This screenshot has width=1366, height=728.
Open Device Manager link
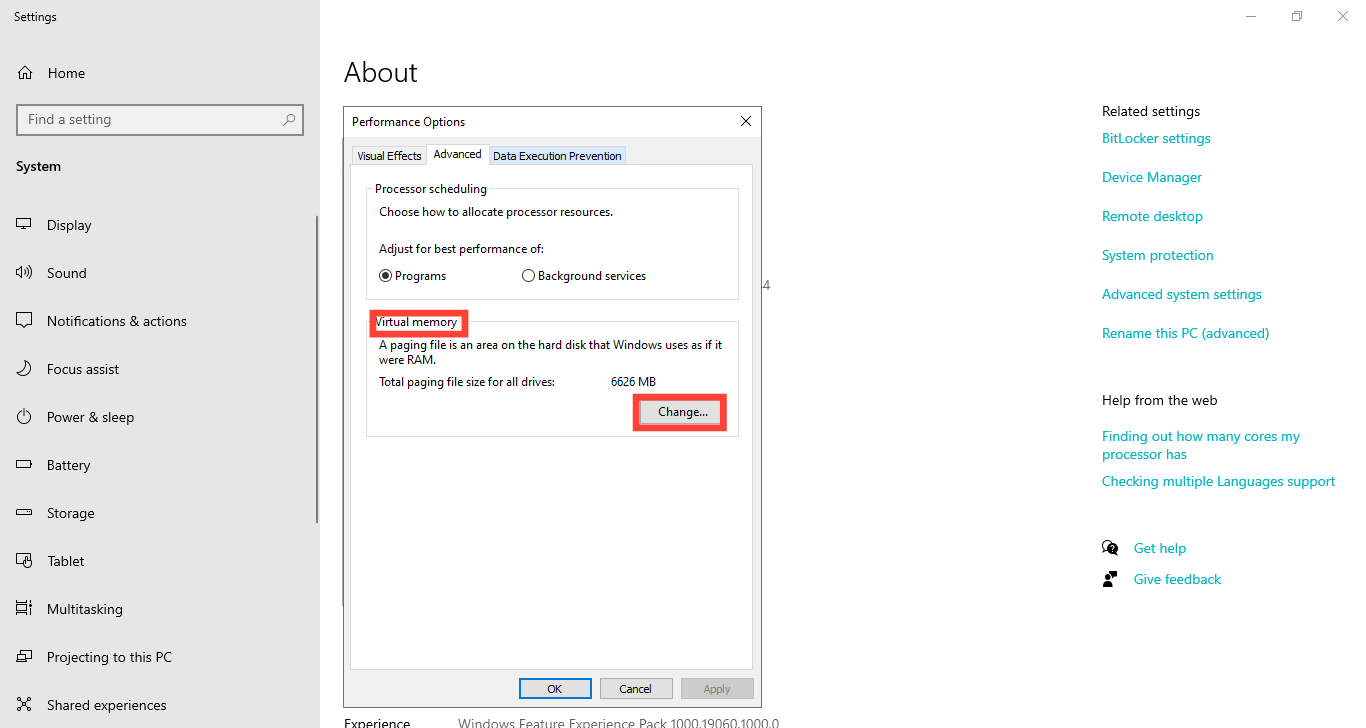(x=1151, y=176)
